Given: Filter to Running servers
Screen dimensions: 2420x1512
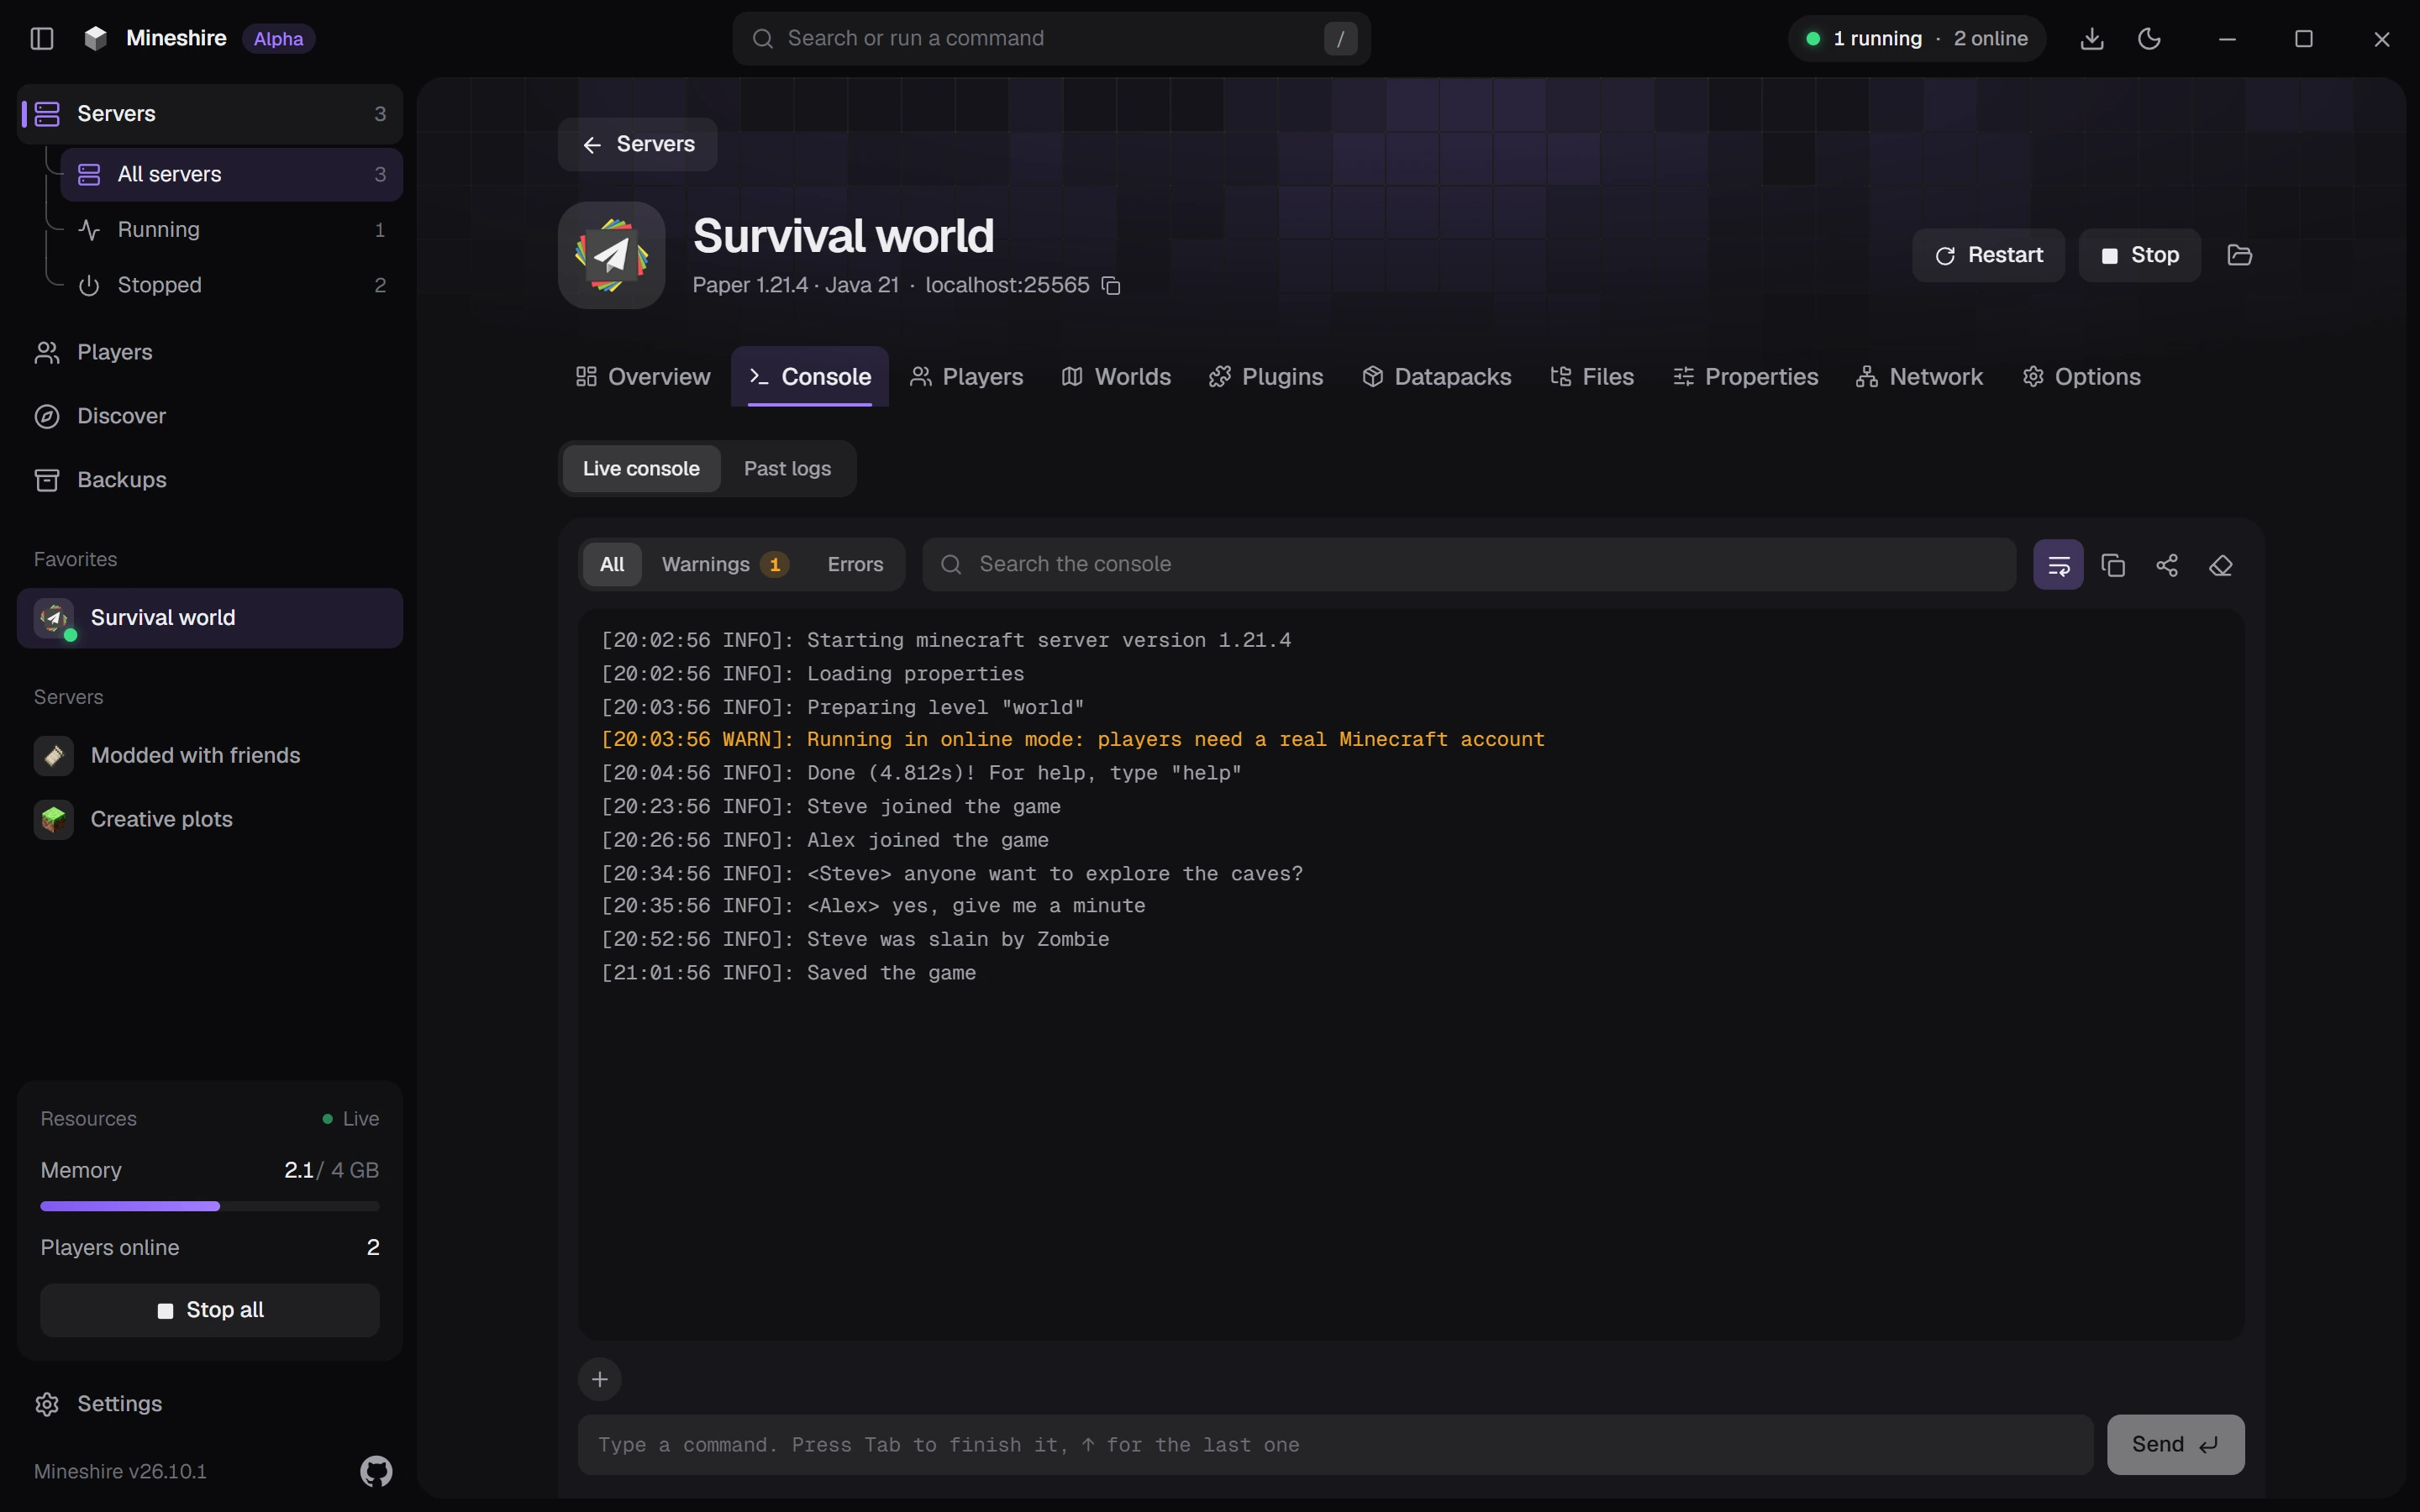Looking at the screenshot, I should [x=232, y=230].
